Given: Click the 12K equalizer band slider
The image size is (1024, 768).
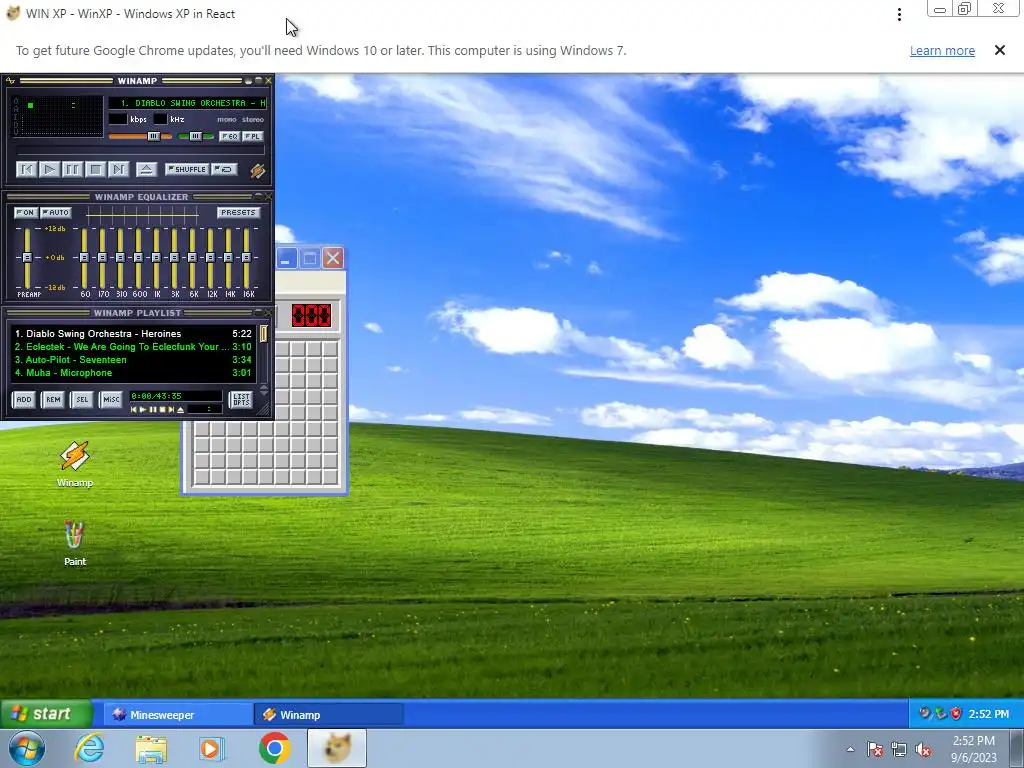Looking at the screenshot, I should [210, 258].
